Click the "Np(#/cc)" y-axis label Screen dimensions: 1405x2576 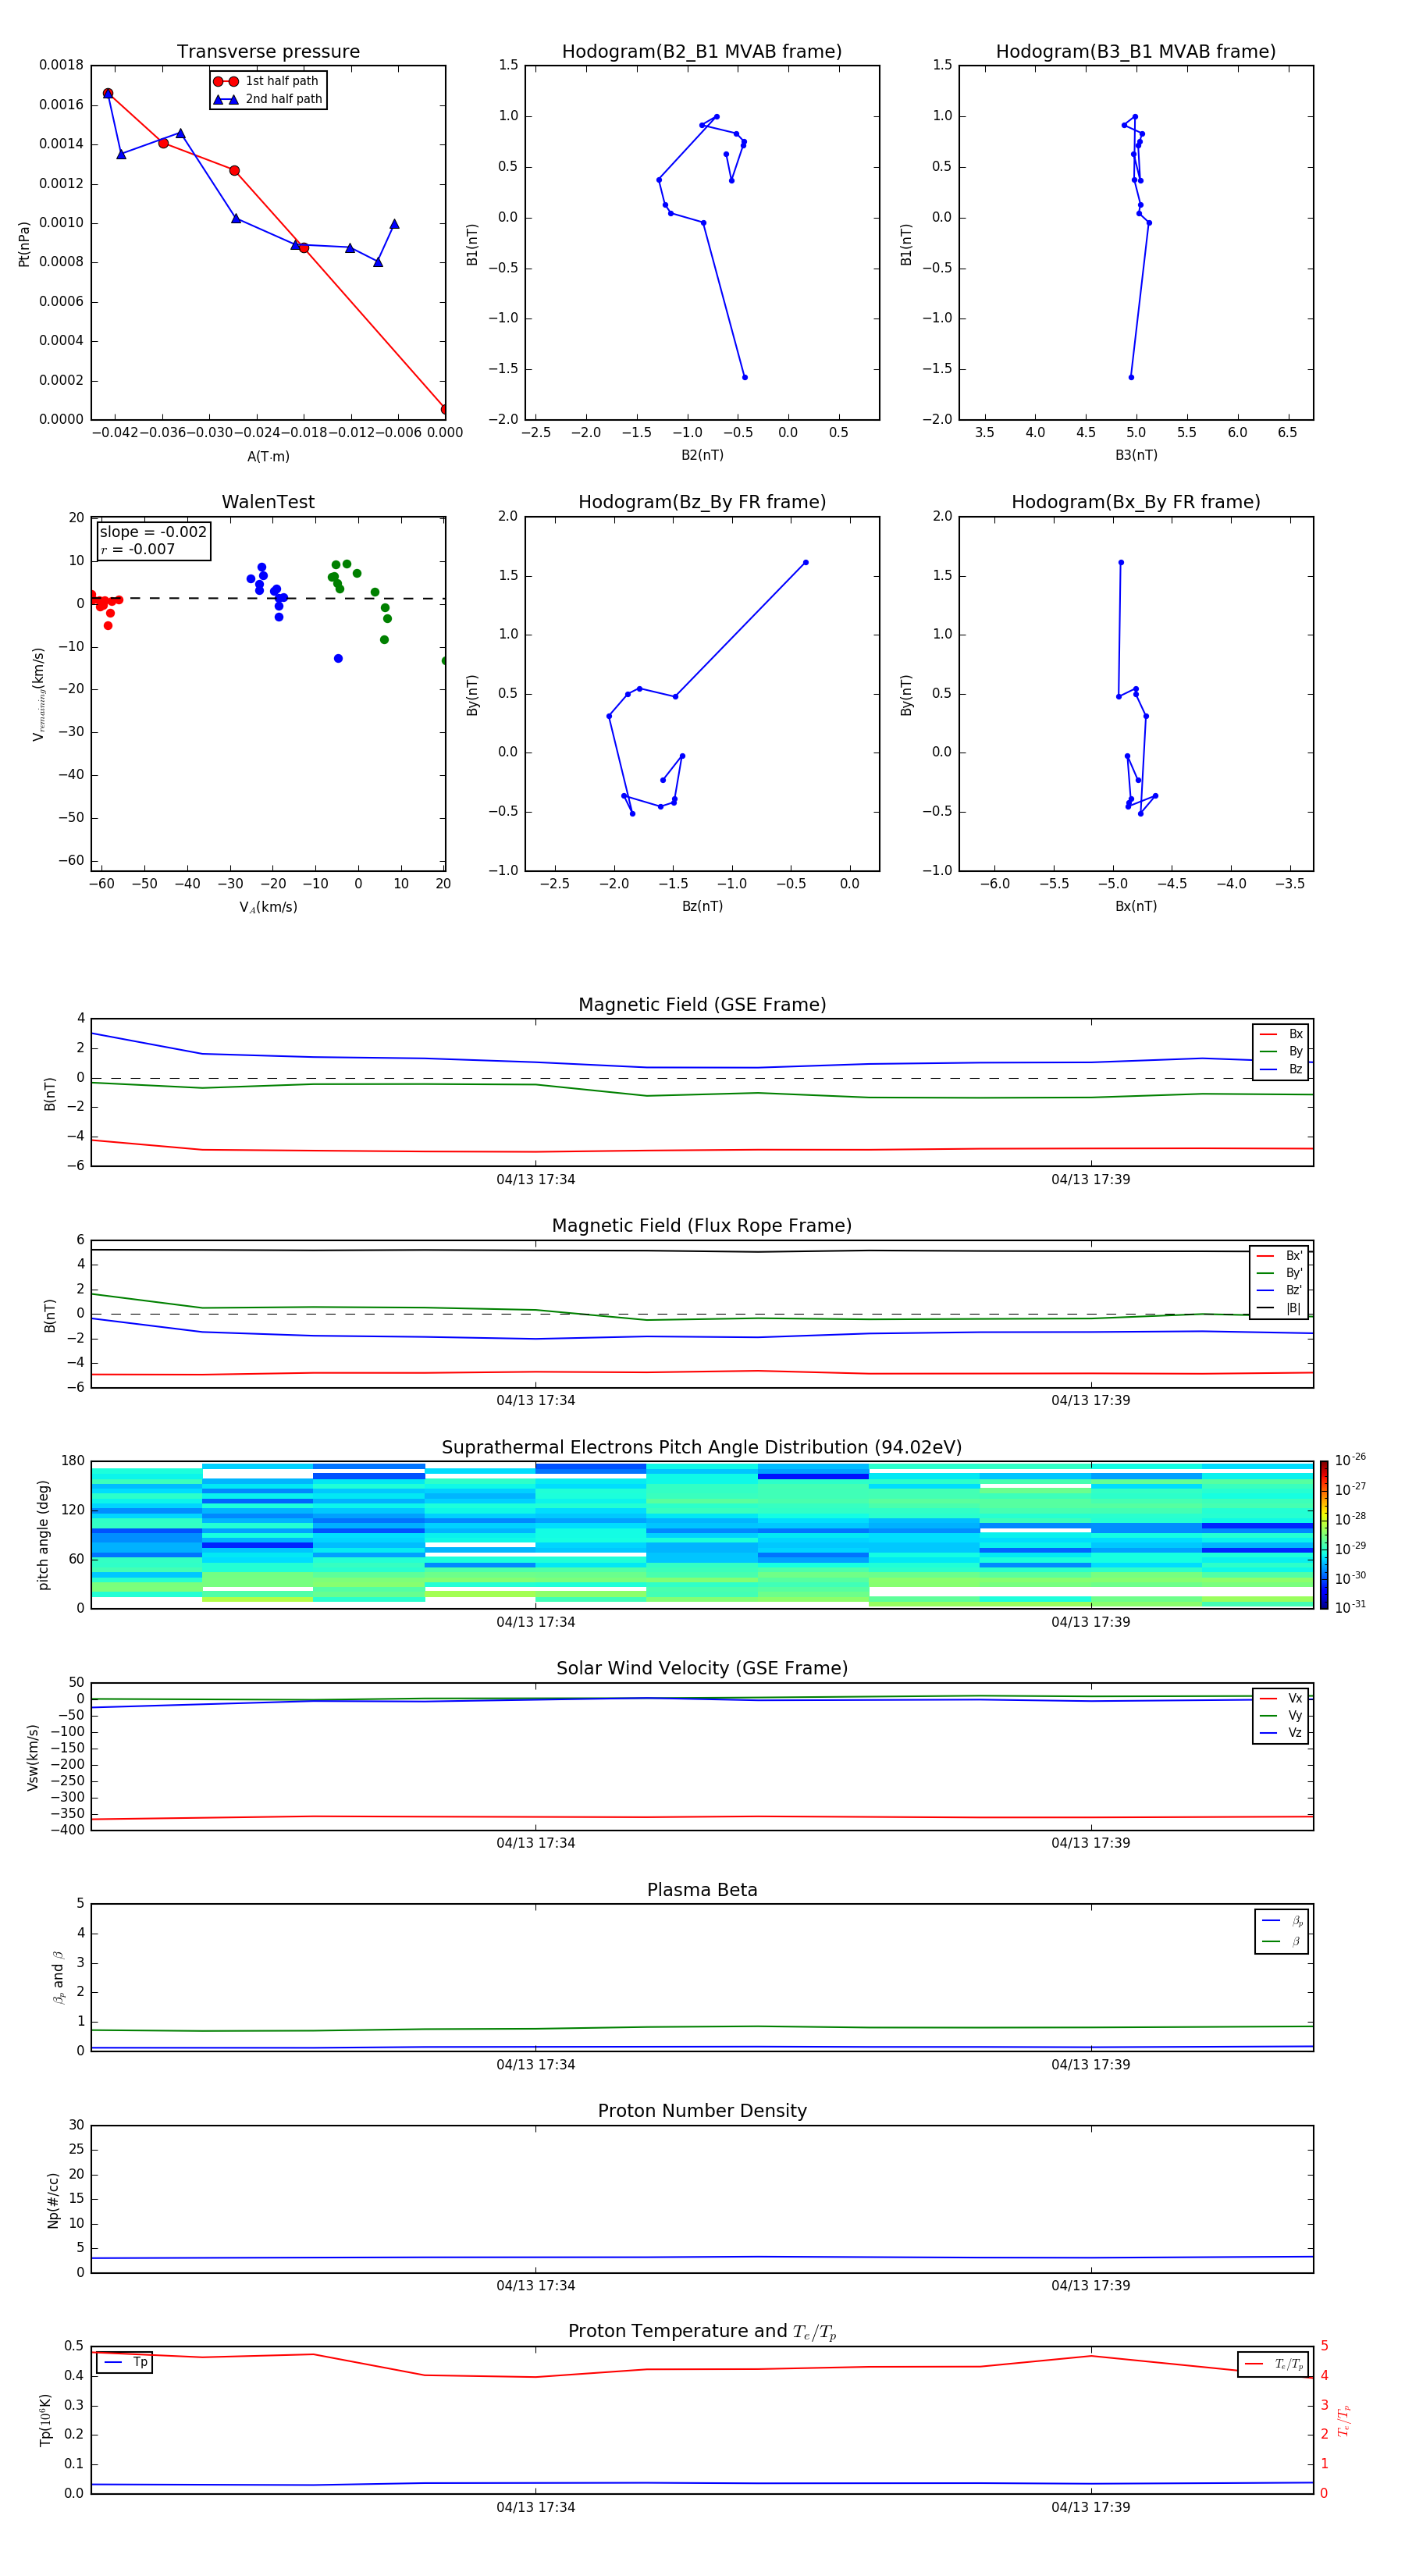click(x=53, y=2200)
